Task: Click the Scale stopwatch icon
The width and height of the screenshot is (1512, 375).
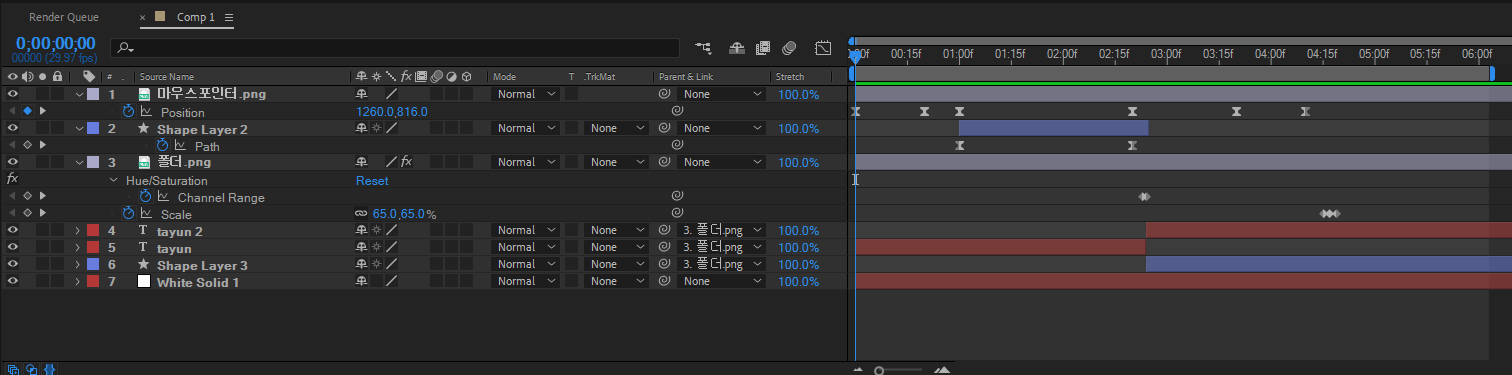Action: (128, 213)
